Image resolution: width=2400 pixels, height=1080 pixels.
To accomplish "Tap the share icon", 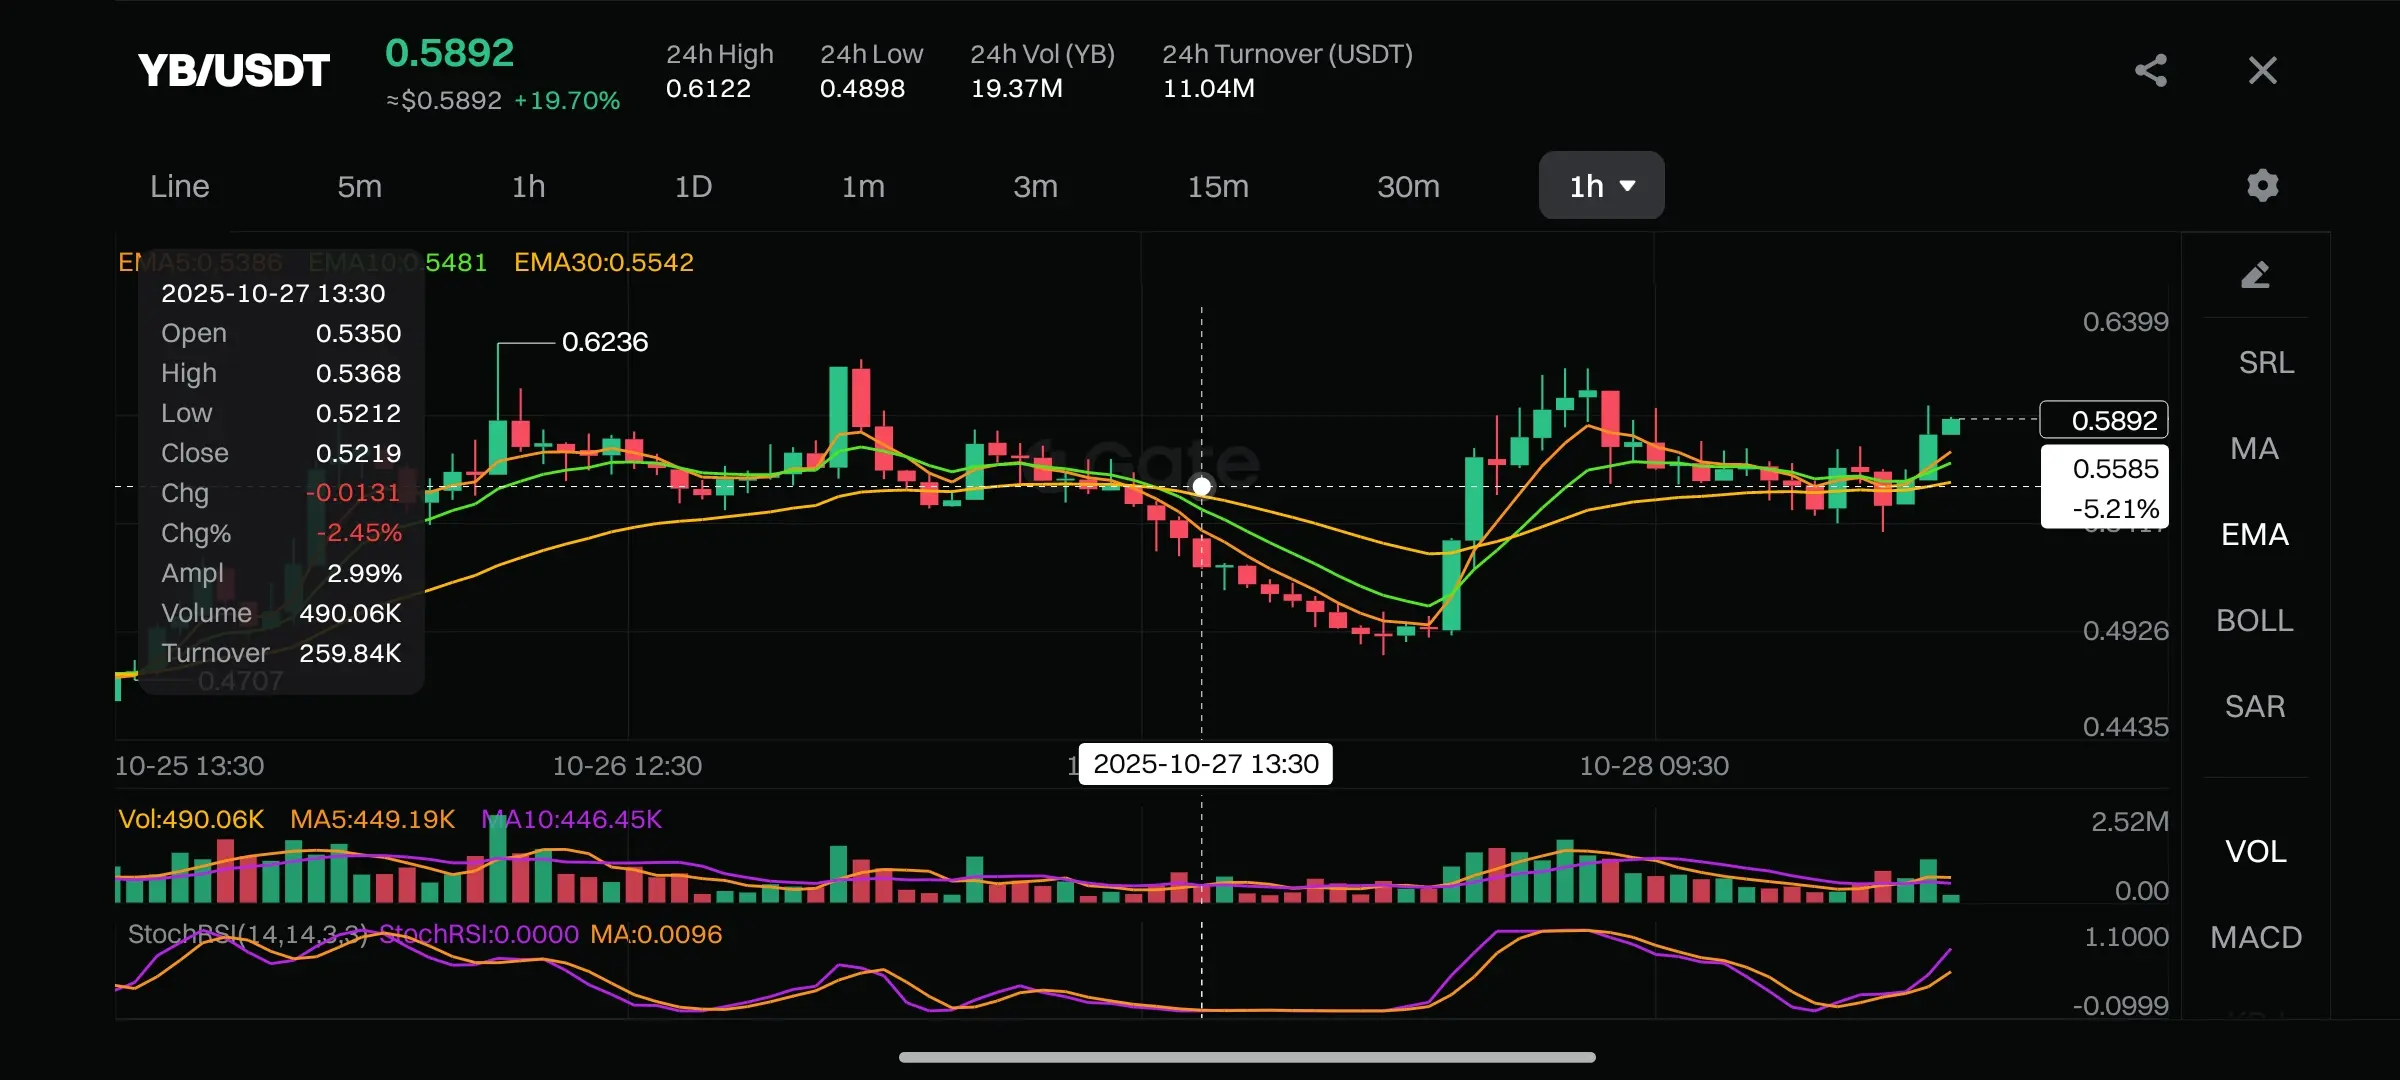I will tap(2150, 70).
